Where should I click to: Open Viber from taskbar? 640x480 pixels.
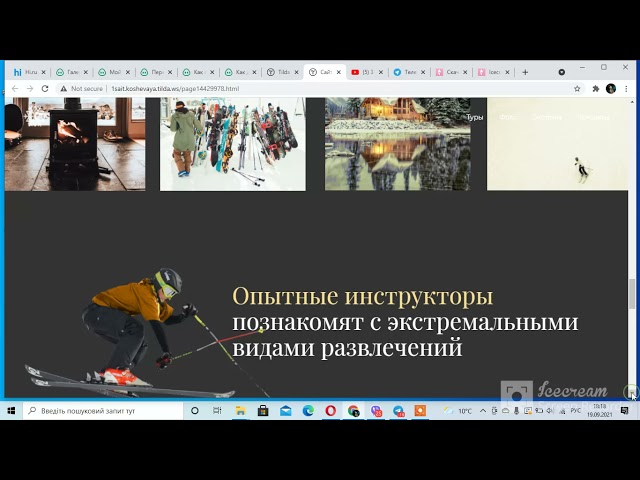click(376, 411)
